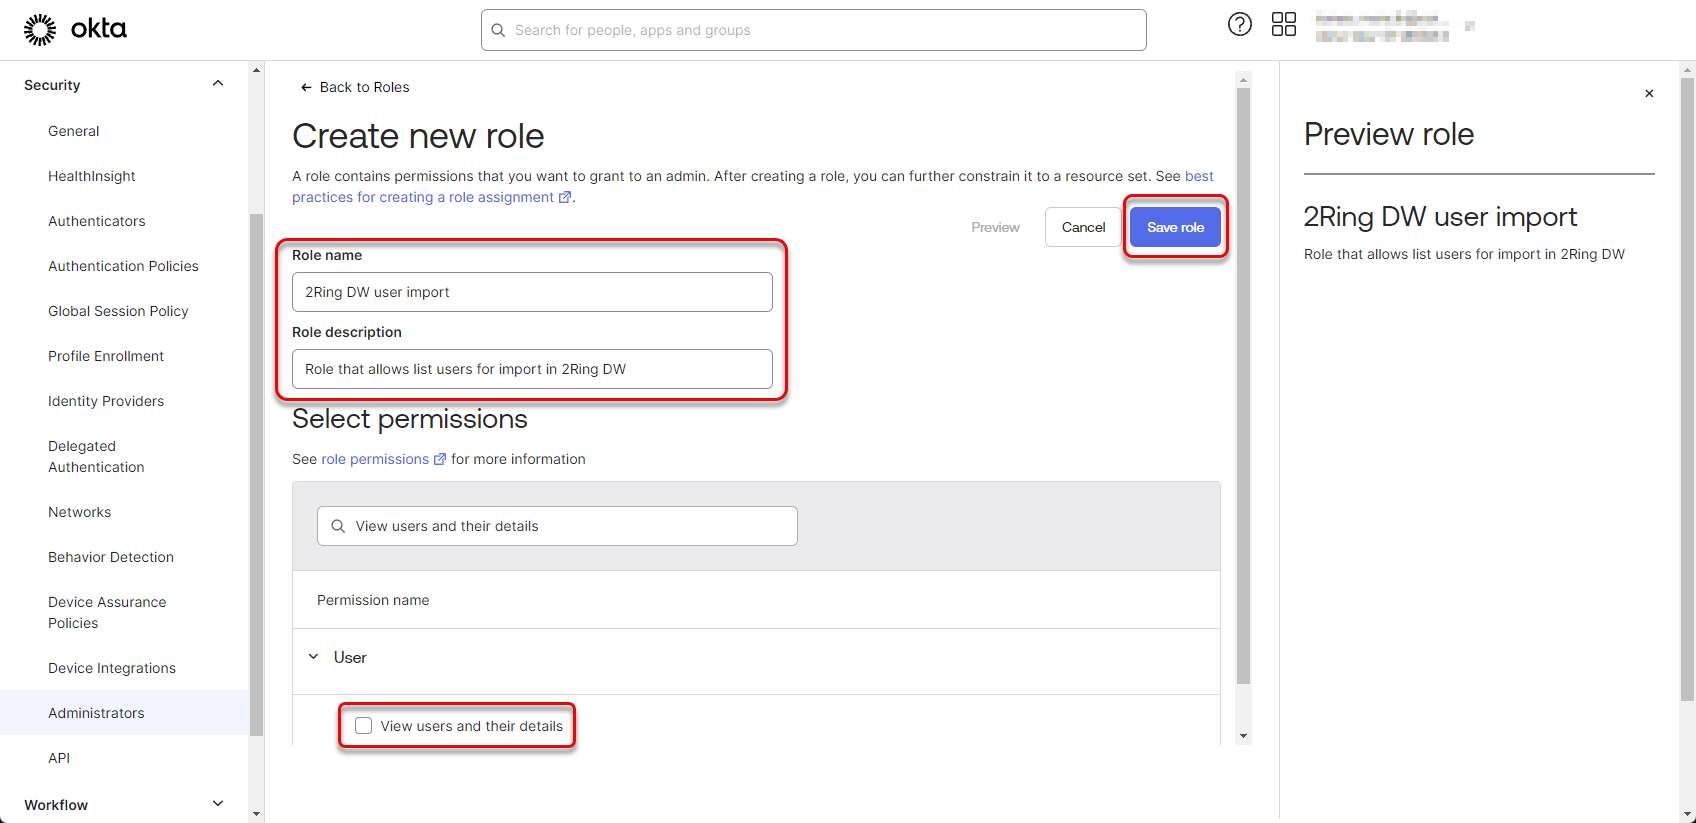The height and width of the screenshot is (823, 1696).
Task: Collapse the Security sidebar section
Action: pos(218,84)
